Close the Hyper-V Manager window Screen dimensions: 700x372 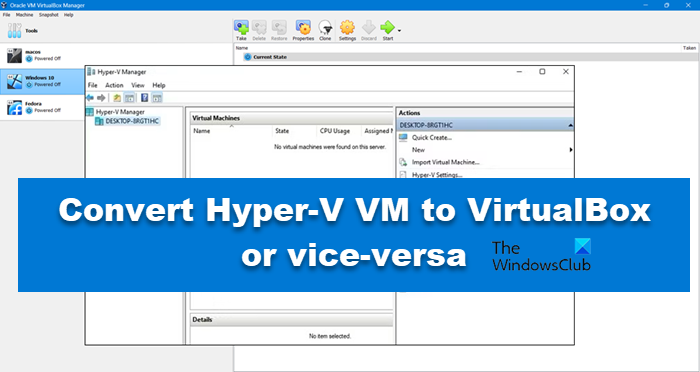566,71
